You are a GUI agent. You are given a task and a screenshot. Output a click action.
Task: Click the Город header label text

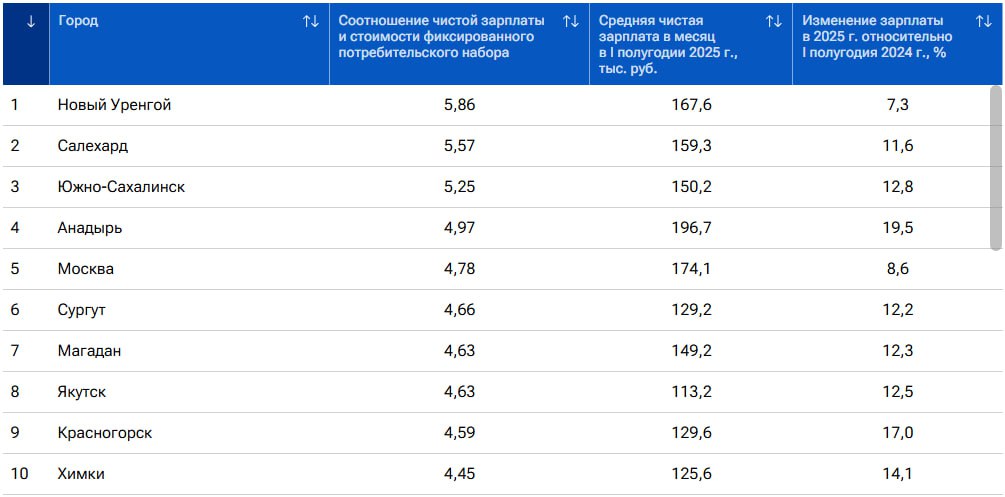[x=79, y=21]
